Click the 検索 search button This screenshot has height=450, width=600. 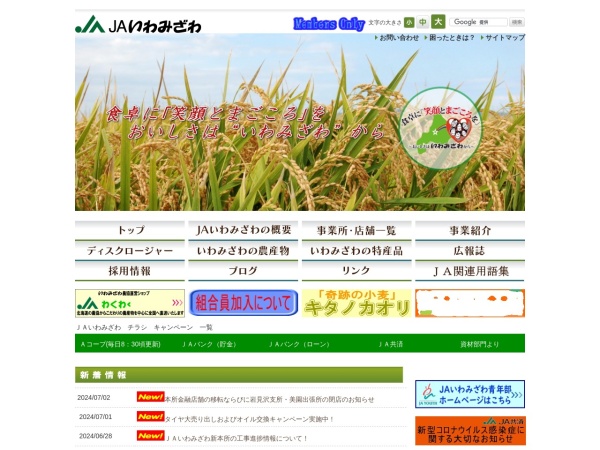[517, 22]
